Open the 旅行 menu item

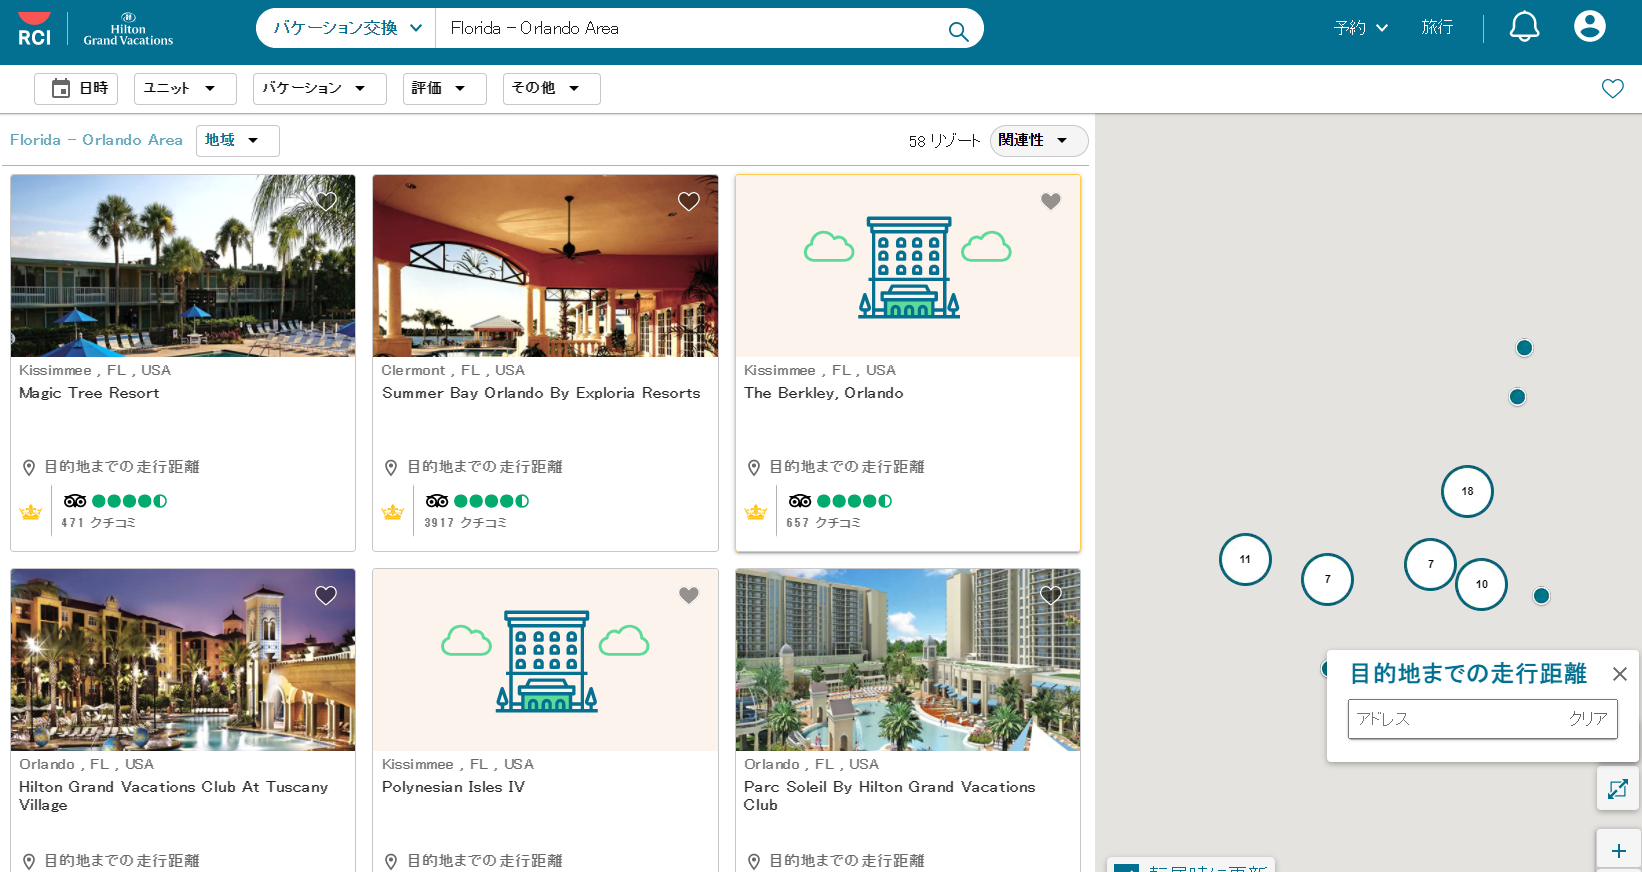(1437, 27)
